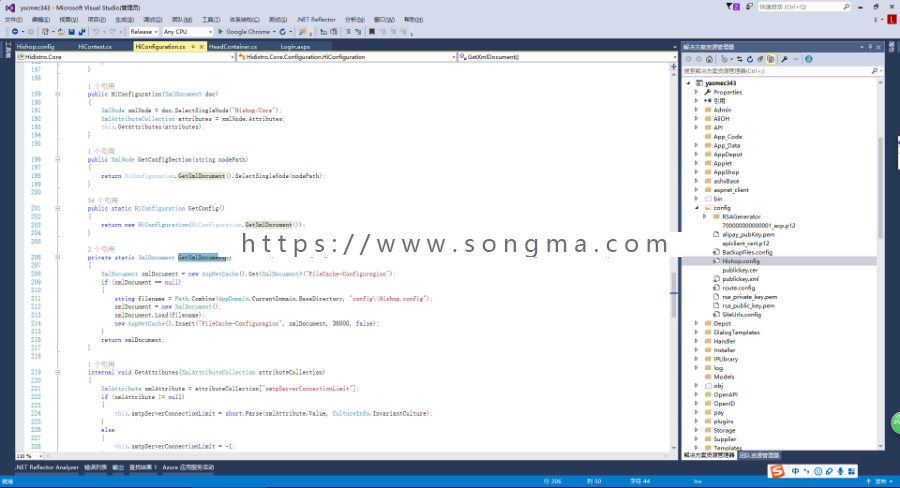Click the notifications filter flag icon
Viewport: 900px width, 488px height.
732,7
